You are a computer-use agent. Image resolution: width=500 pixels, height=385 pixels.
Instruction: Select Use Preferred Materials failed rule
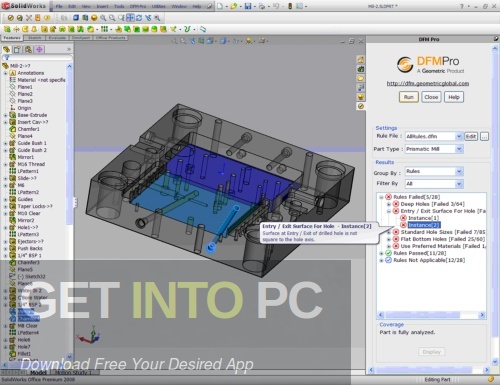(443, 246)
